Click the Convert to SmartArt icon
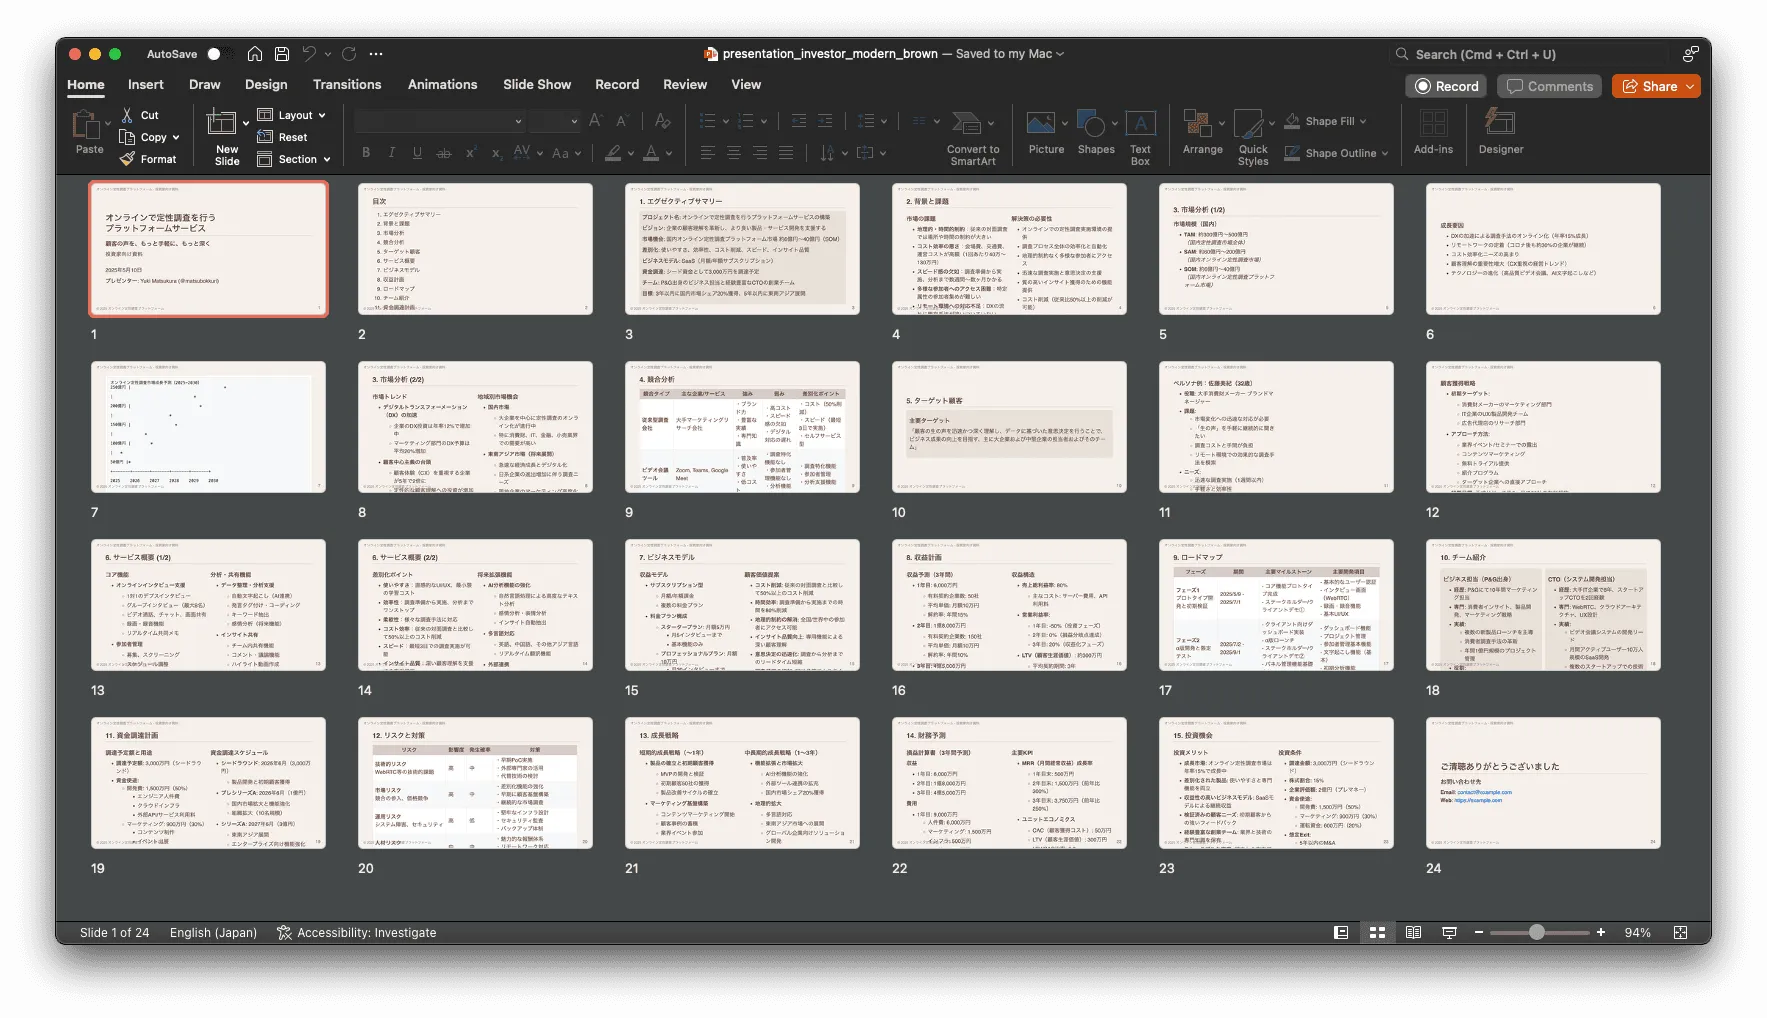 [x=967, y=123]
